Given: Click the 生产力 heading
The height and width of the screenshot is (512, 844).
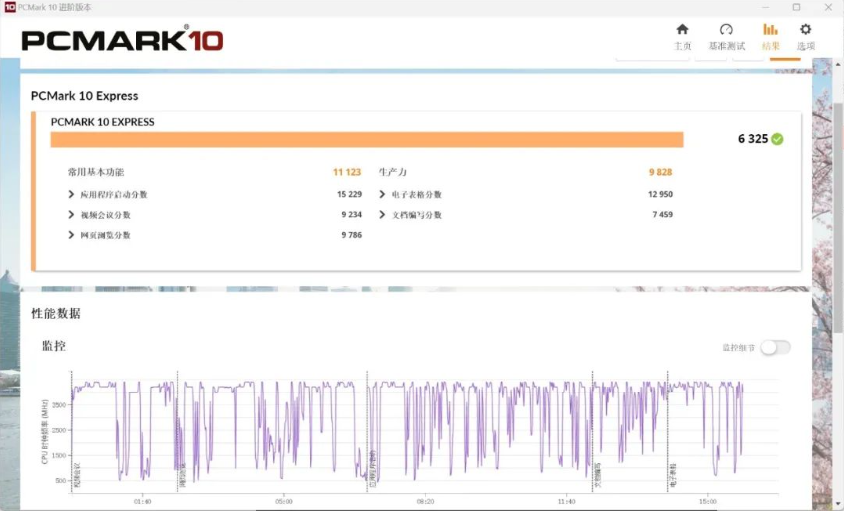Looking at the screenshot, I should [393, 172].
